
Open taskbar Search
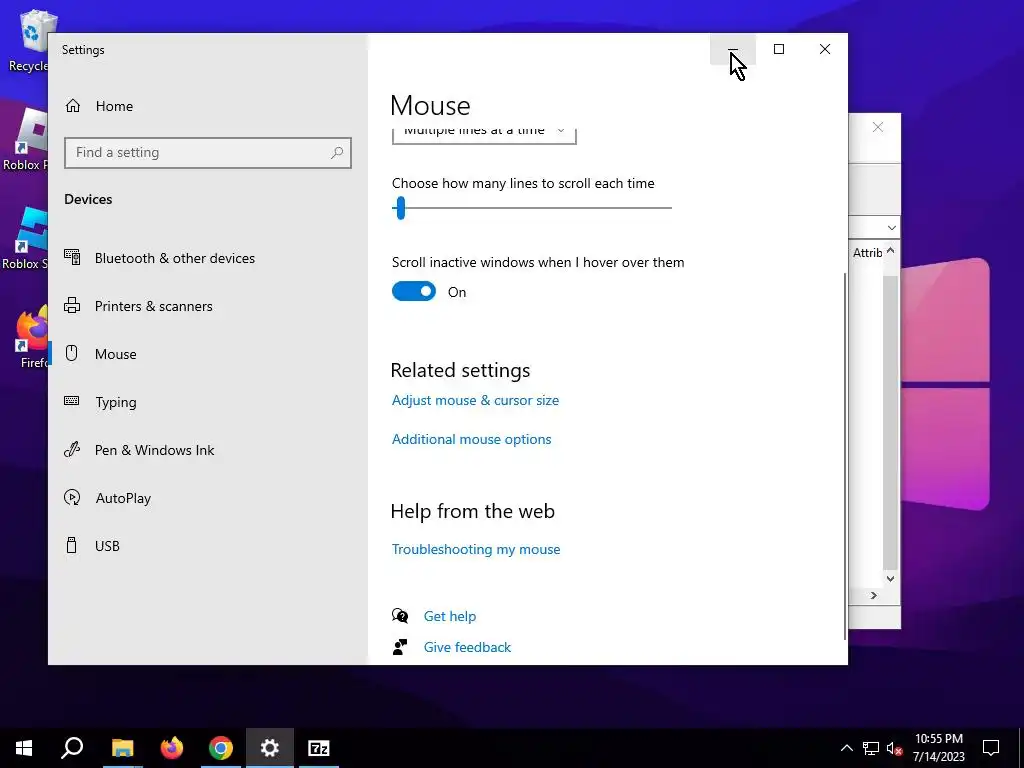72,748
